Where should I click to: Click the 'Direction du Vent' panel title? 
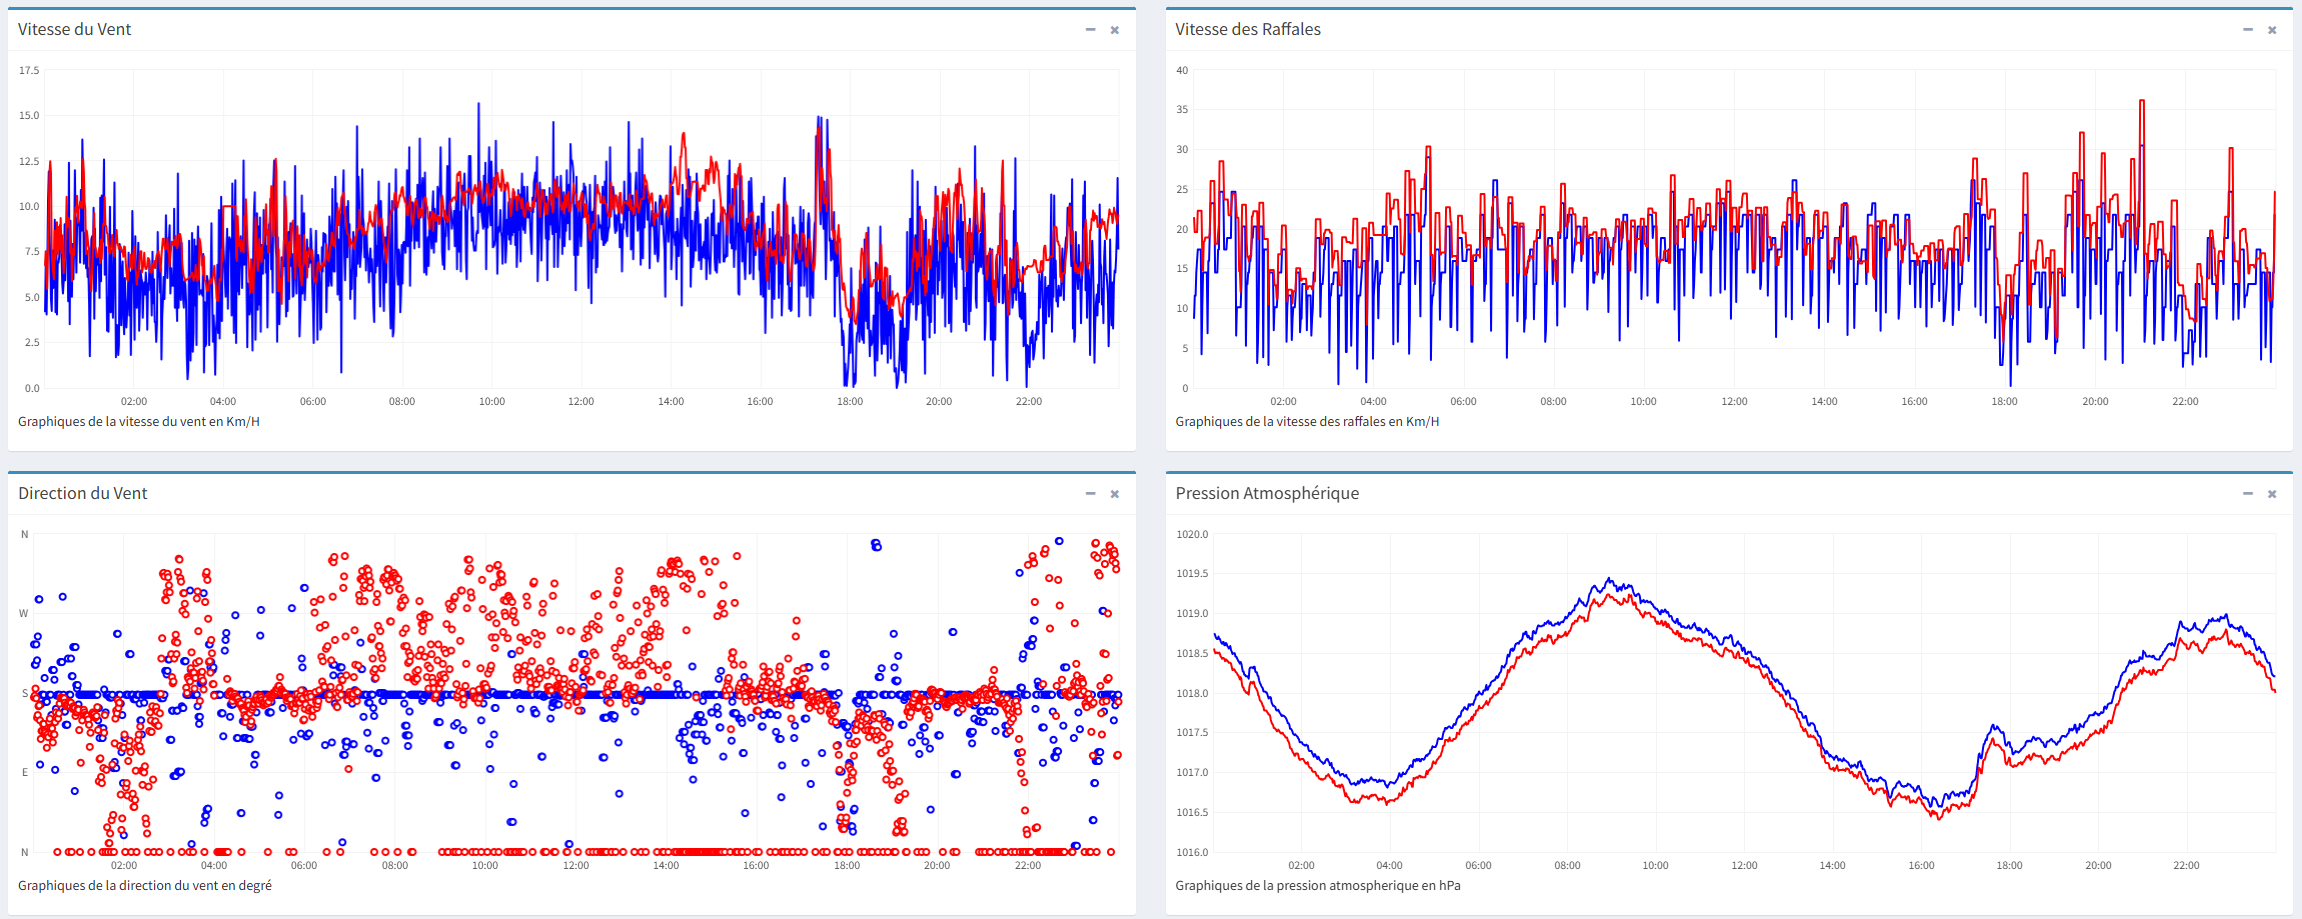[x=82, y=494]
